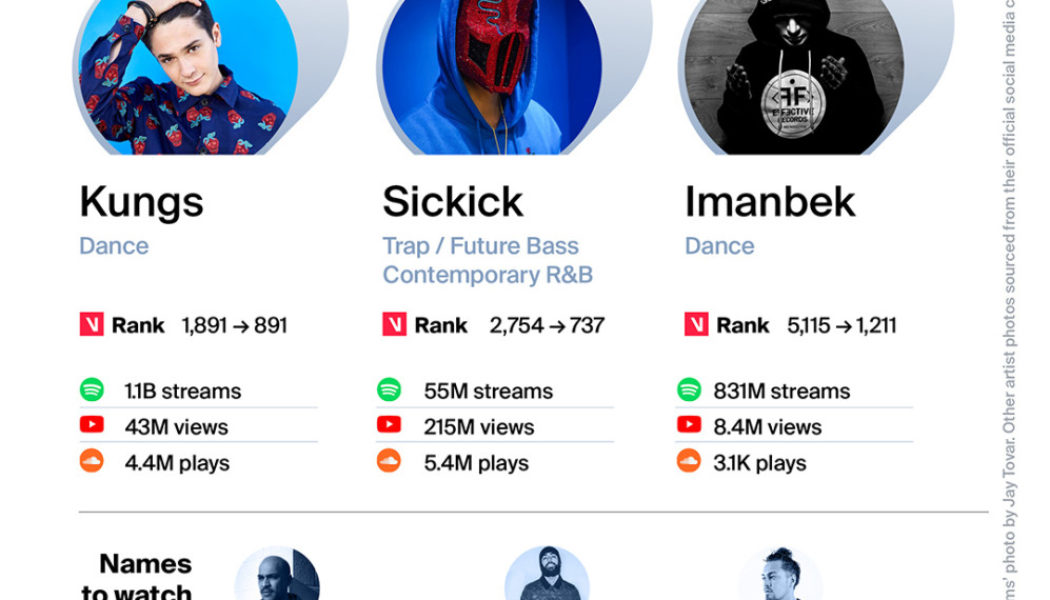
Task: Click the Imanbek artist name heading
Action: [x=770, y=202]
